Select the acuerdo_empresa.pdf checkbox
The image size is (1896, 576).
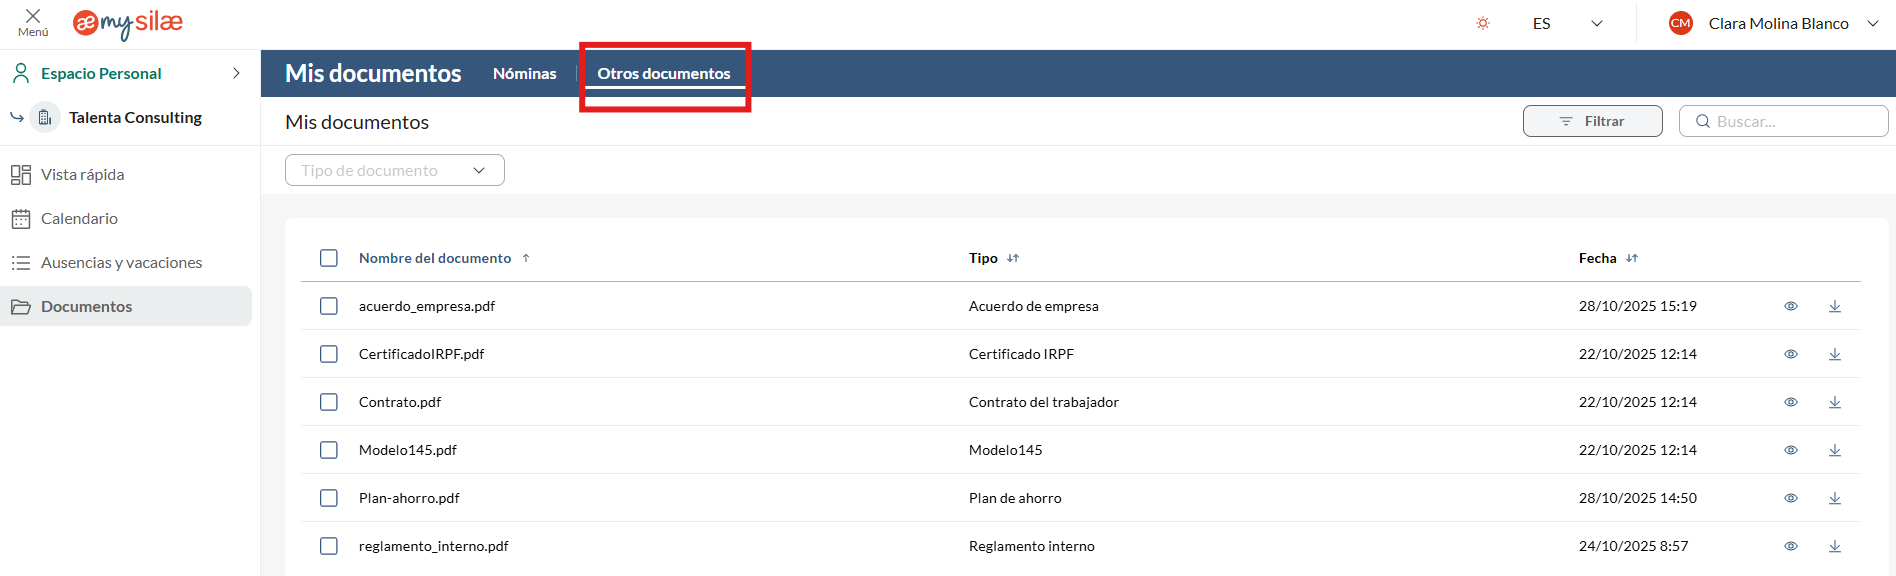tap(329, 306)
